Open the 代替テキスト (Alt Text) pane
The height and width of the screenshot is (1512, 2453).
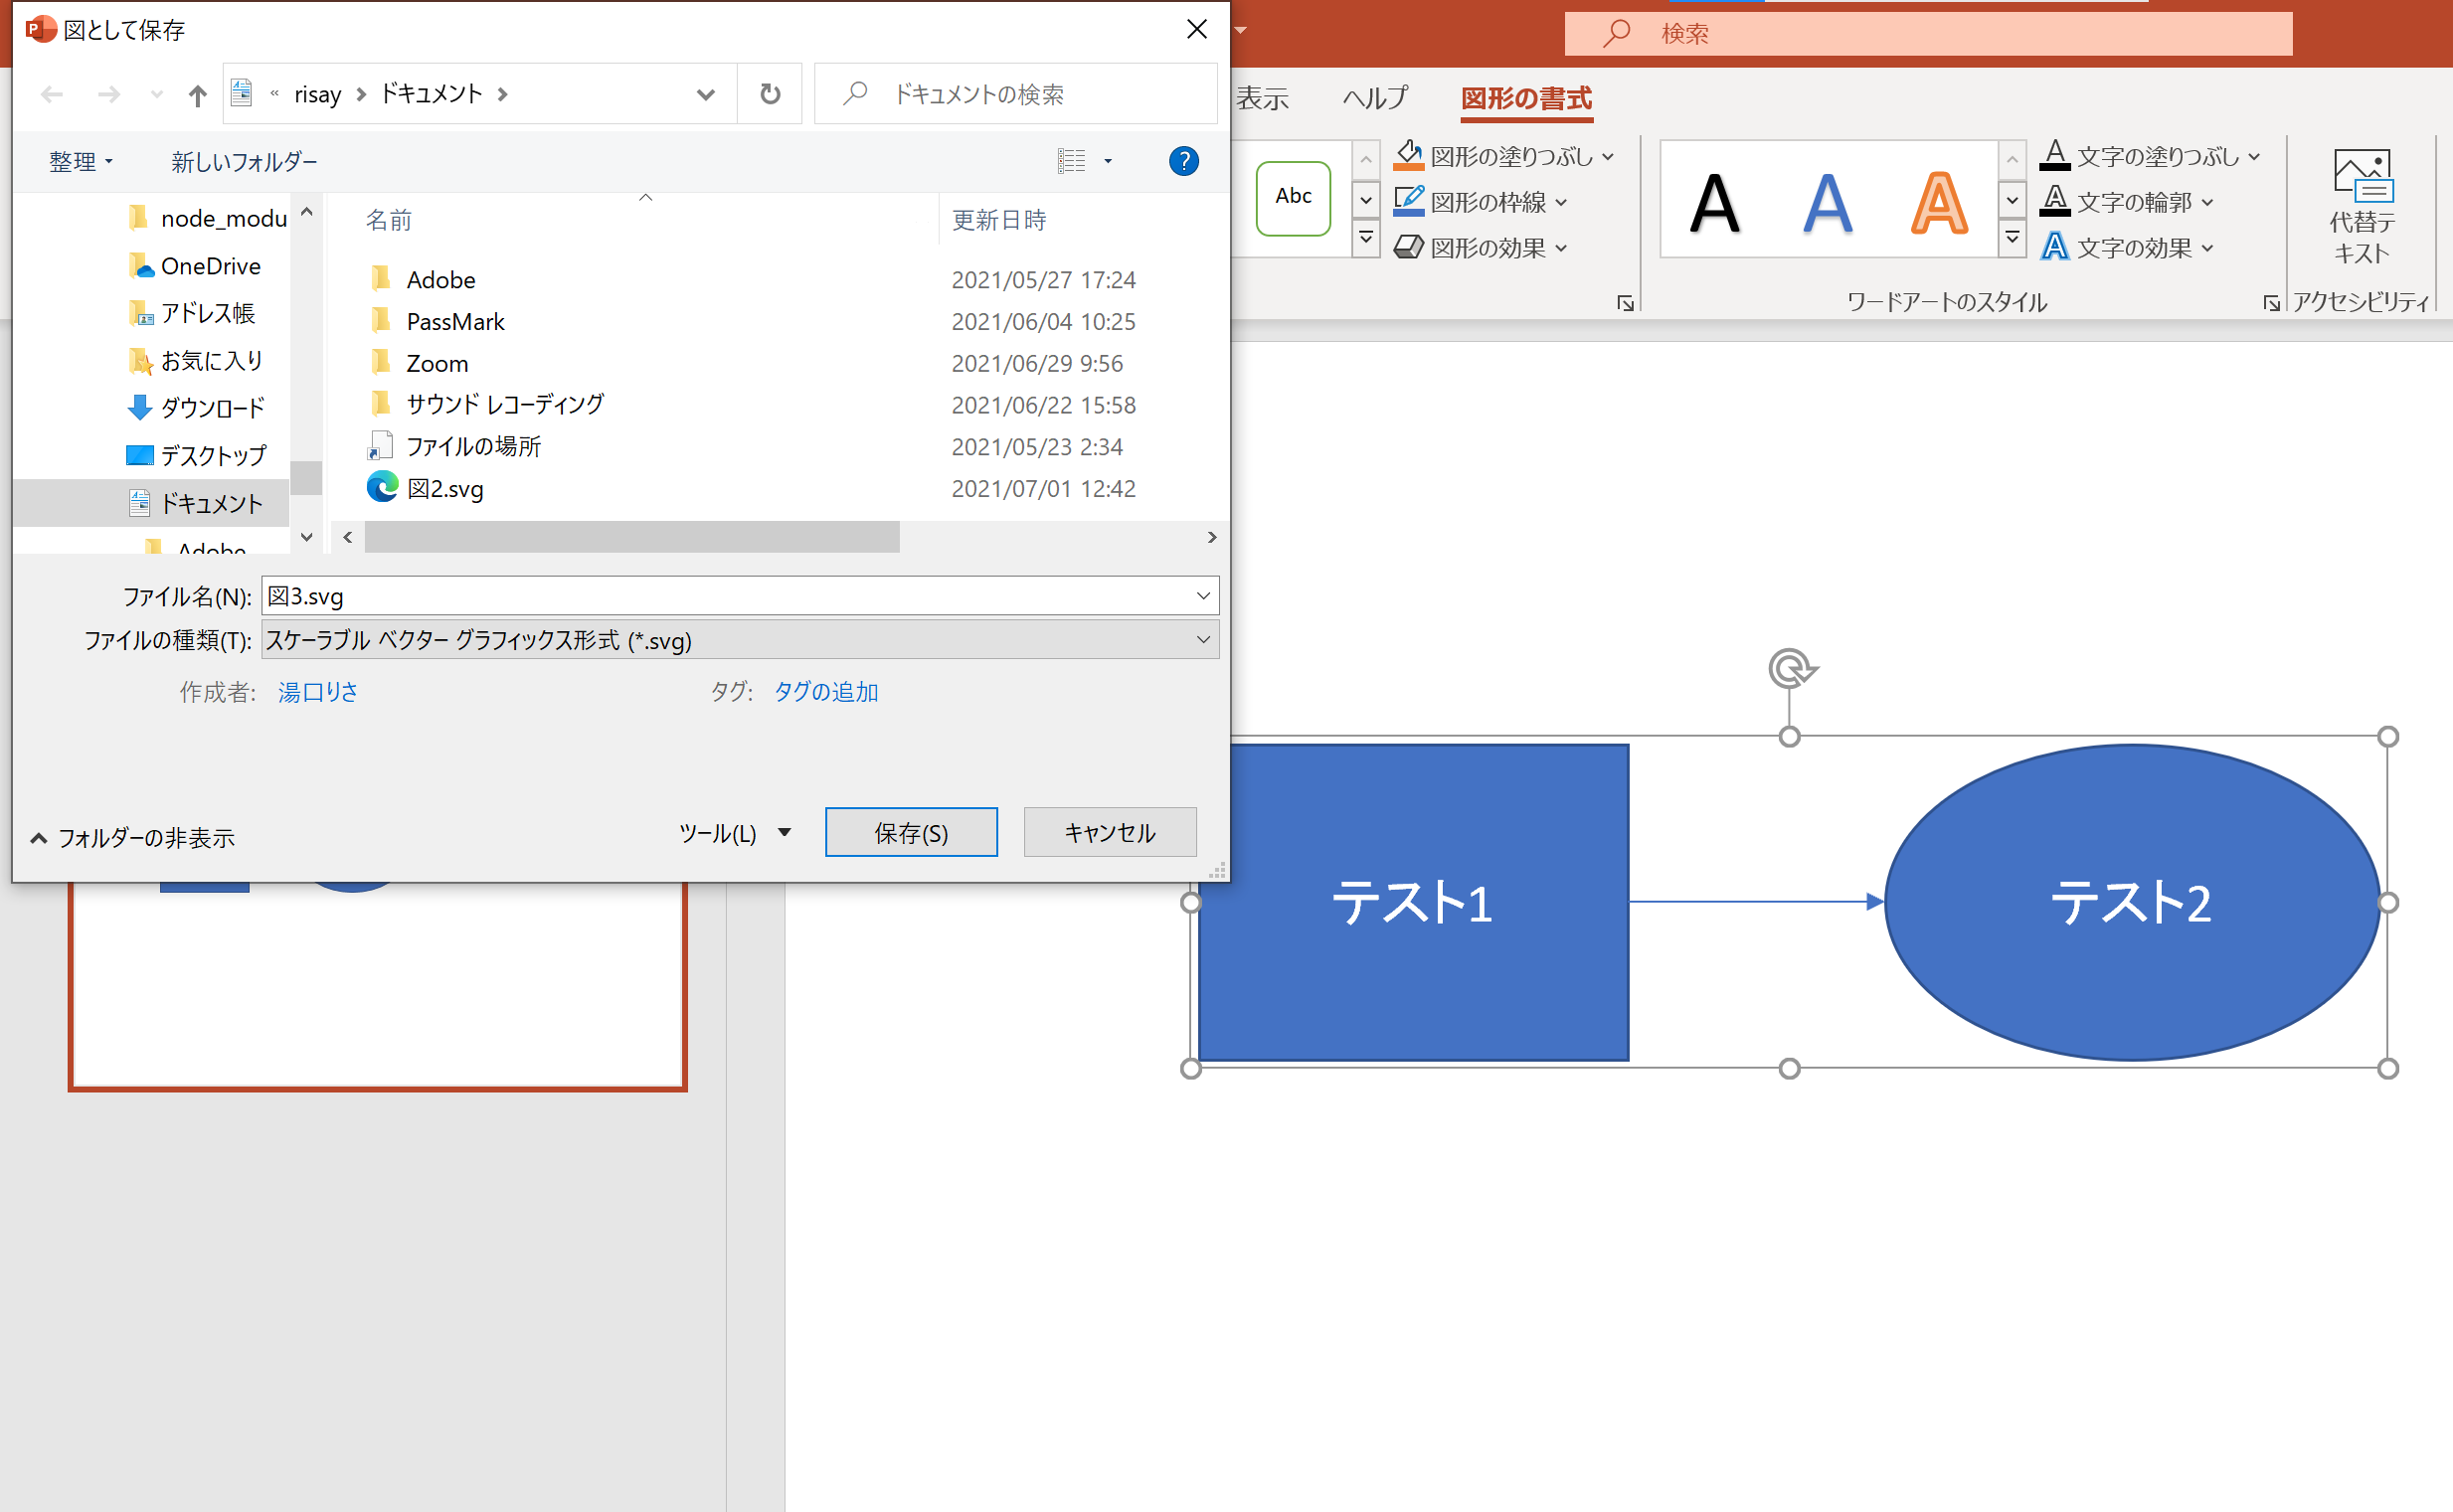[2362, 205]
